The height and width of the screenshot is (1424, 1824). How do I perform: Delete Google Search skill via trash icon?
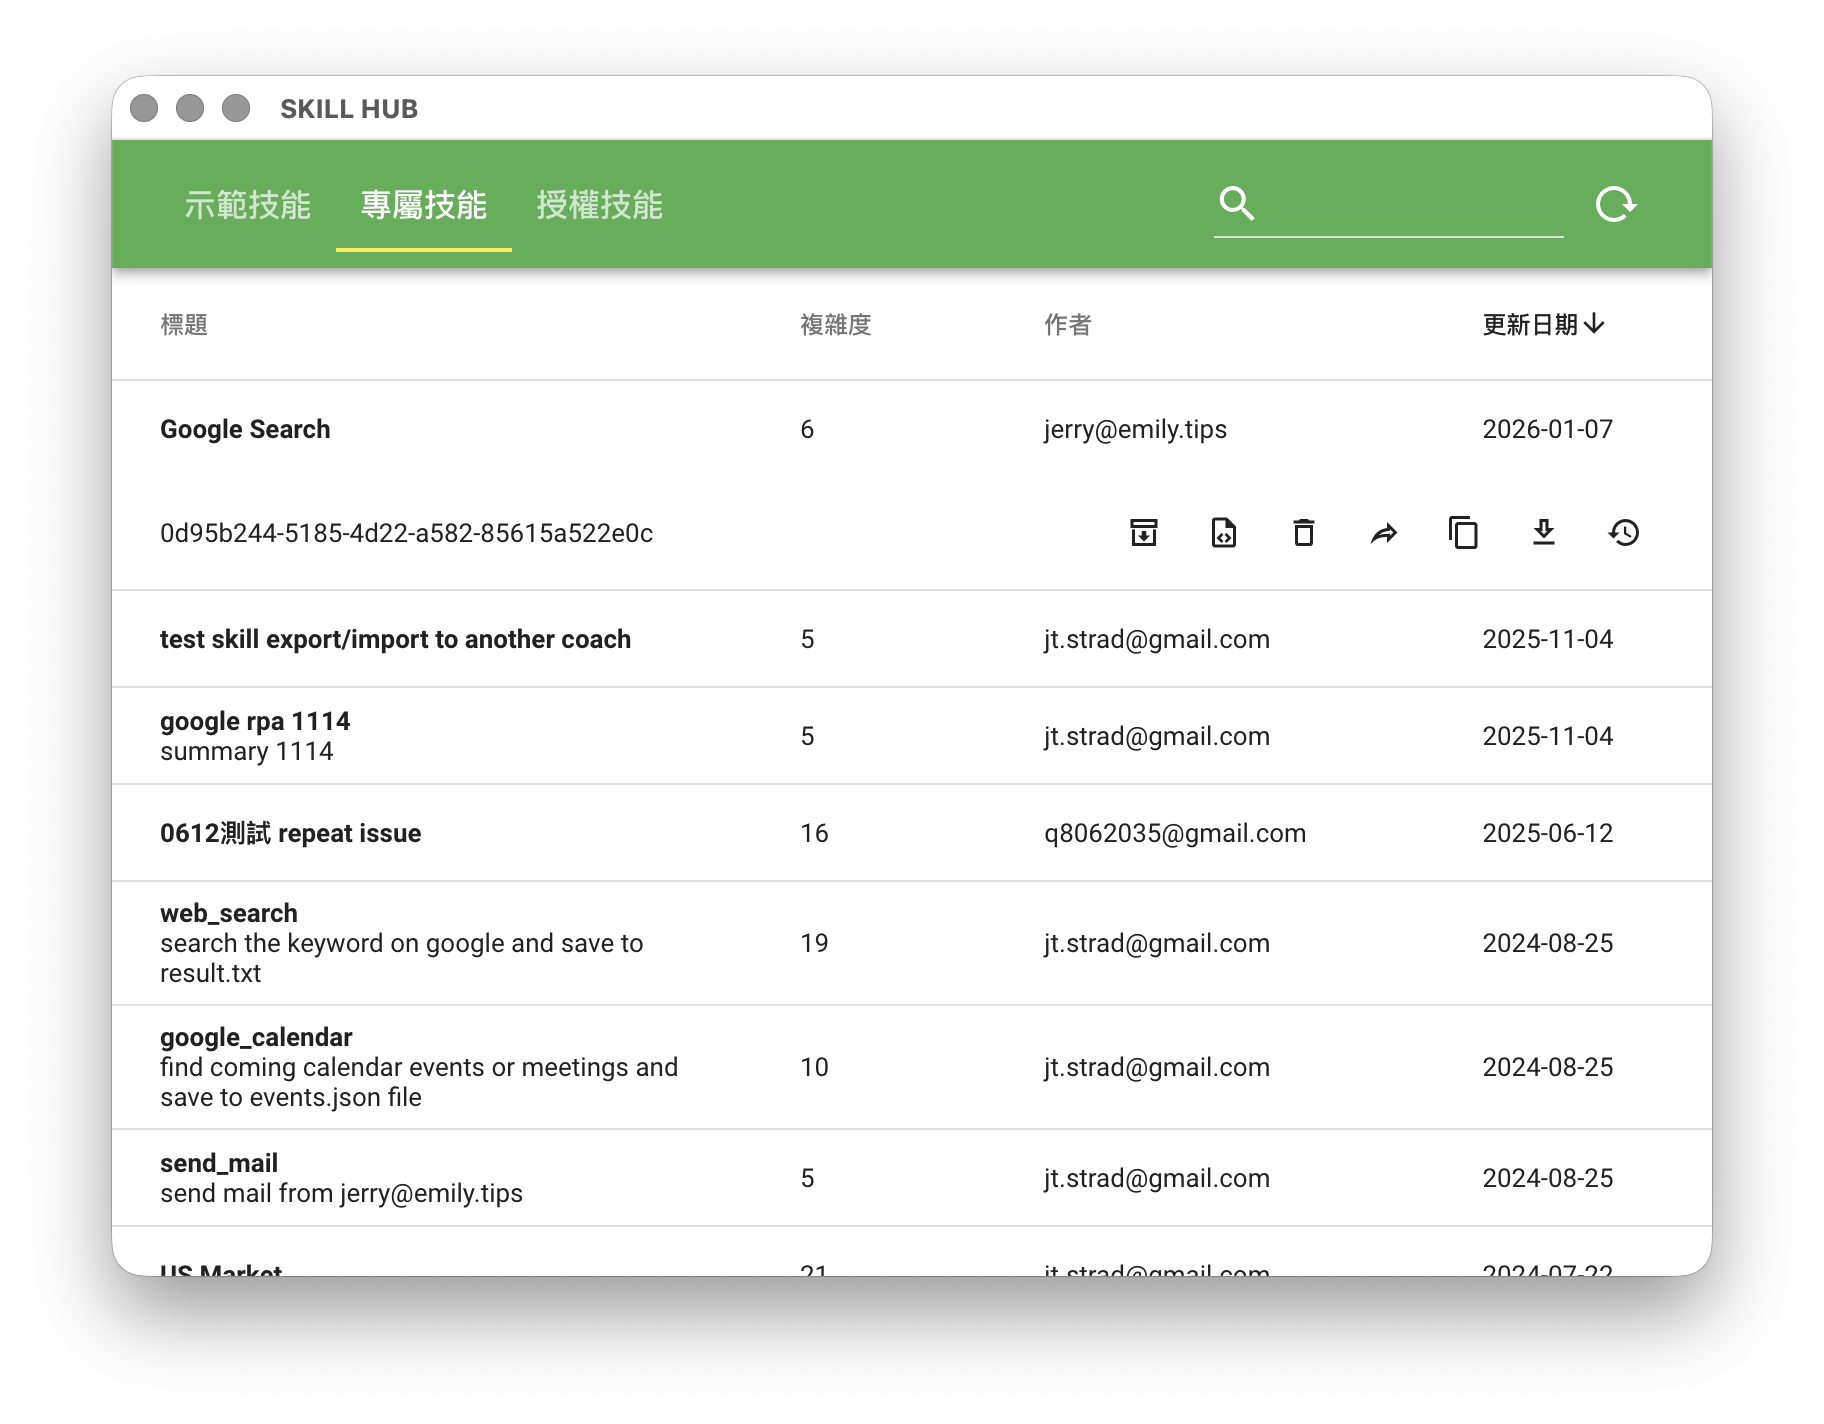point(1303,533)
